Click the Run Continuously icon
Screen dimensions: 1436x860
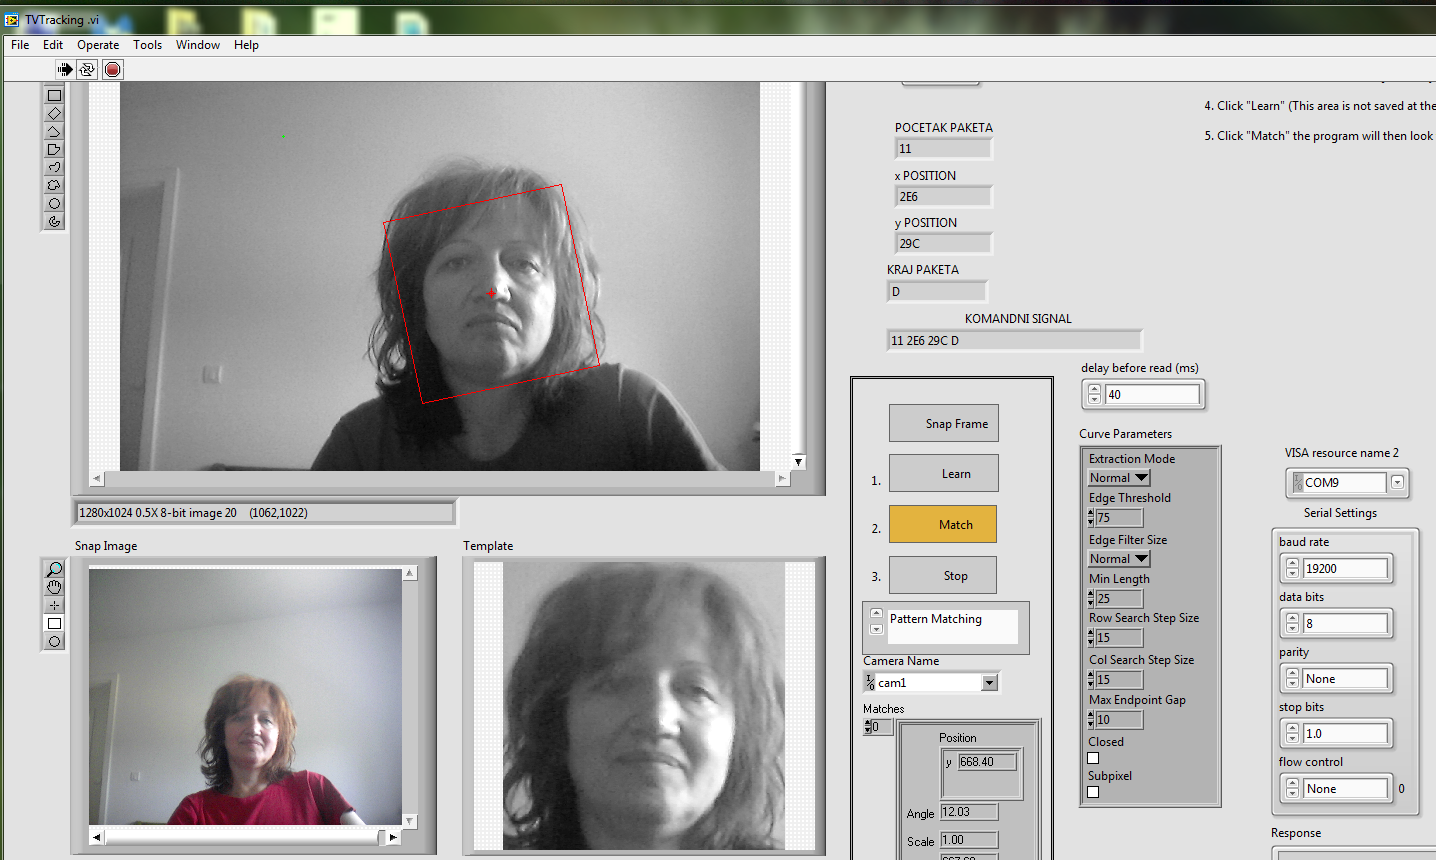pos(87,69)
